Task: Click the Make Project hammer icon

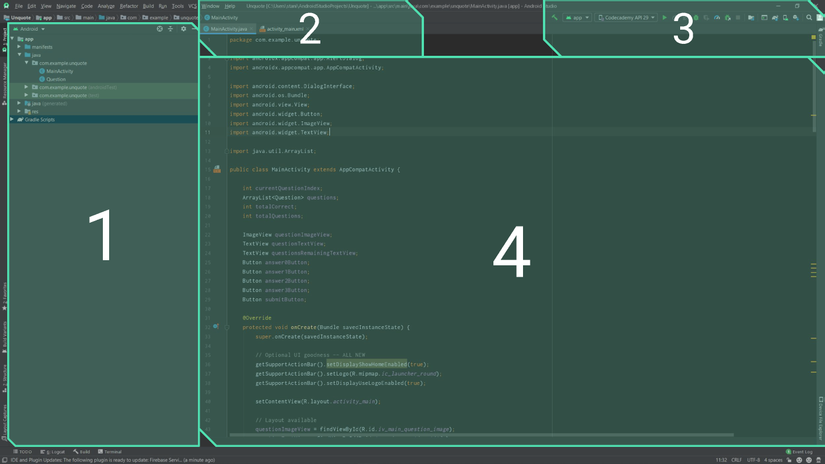Action: coord(555,17)
